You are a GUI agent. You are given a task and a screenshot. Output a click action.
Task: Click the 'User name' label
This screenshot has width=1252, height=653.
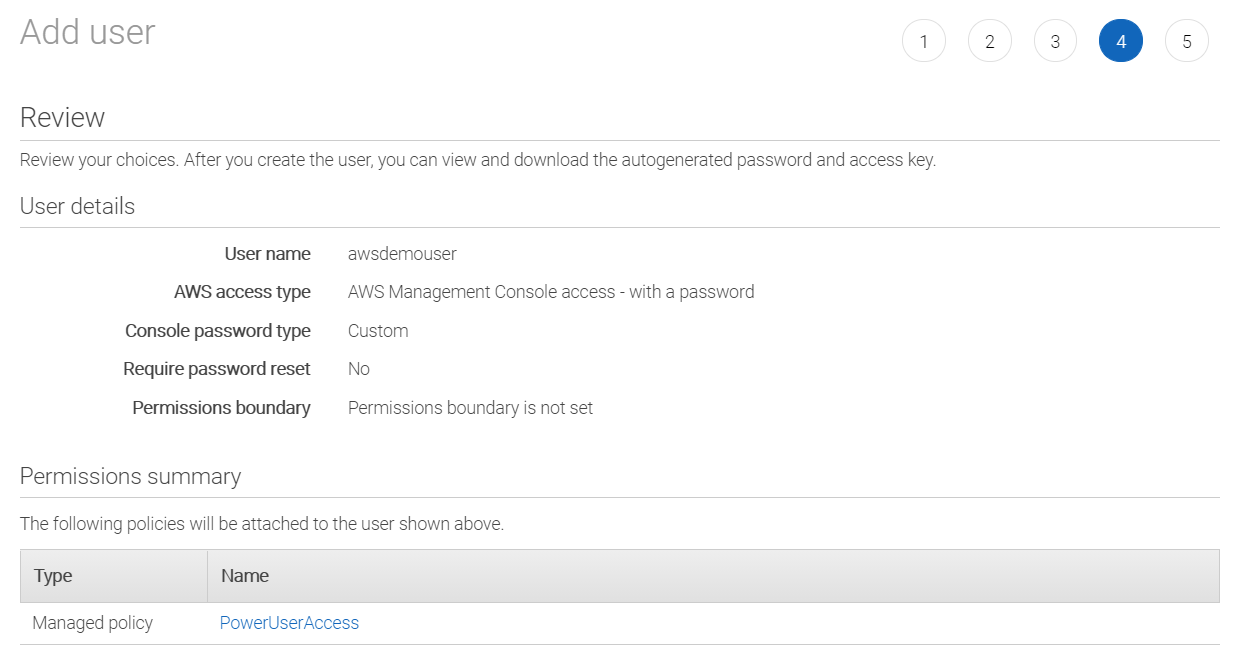pos(267,254)
